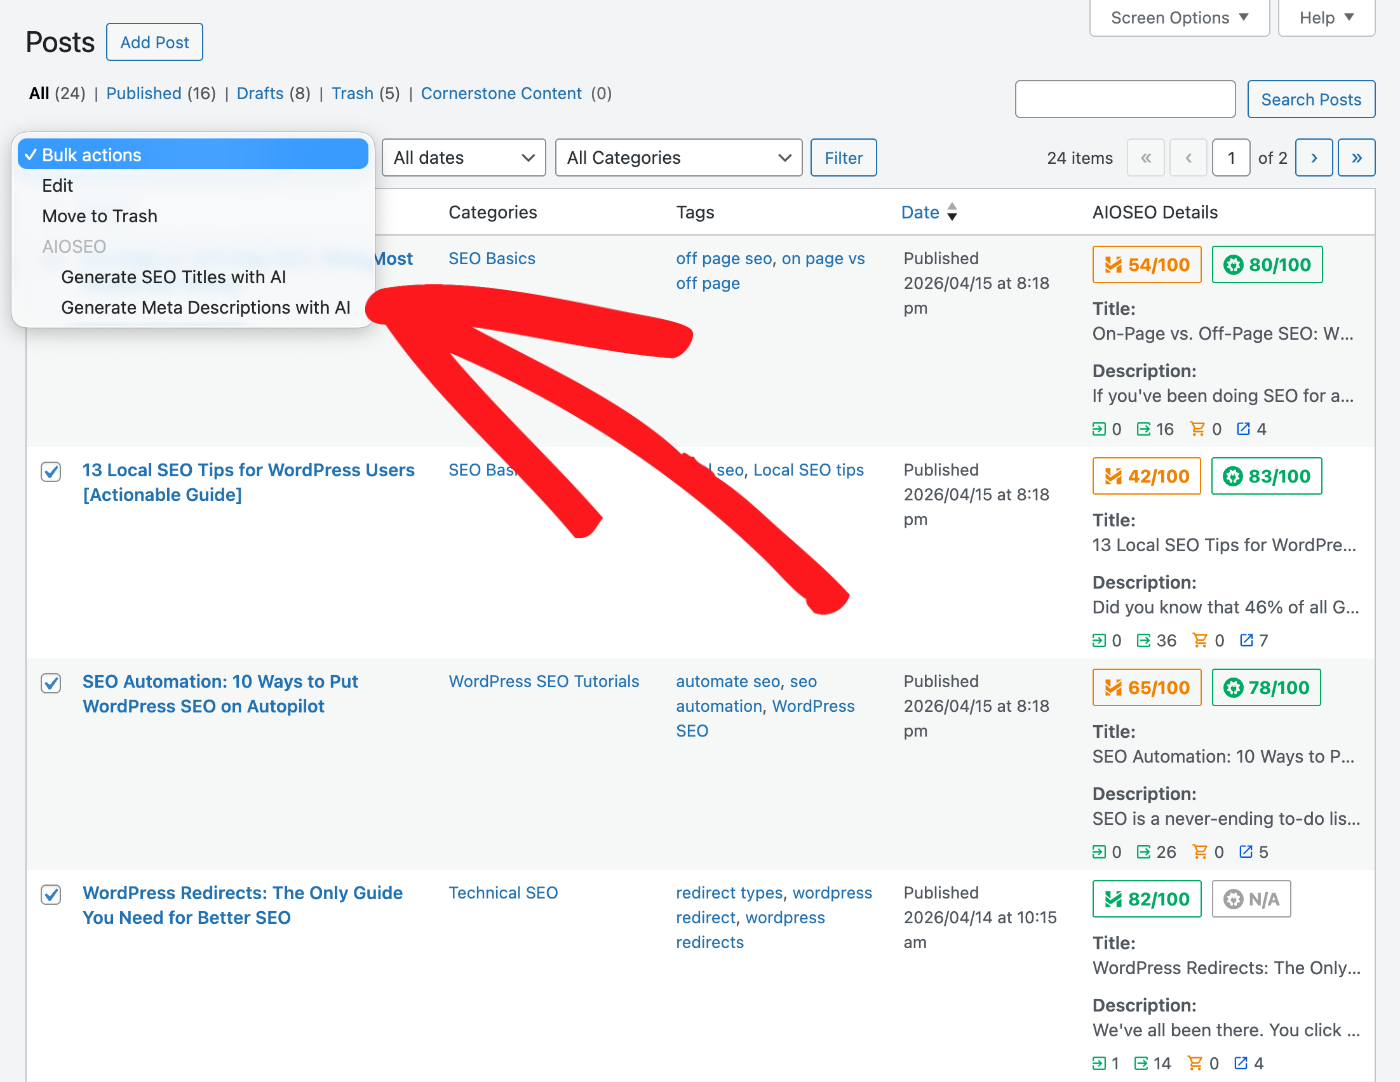This screenshot has width=1400, height=1082.
Task: Choose Move to Trash from bulk actions
Action: [99, 215]
